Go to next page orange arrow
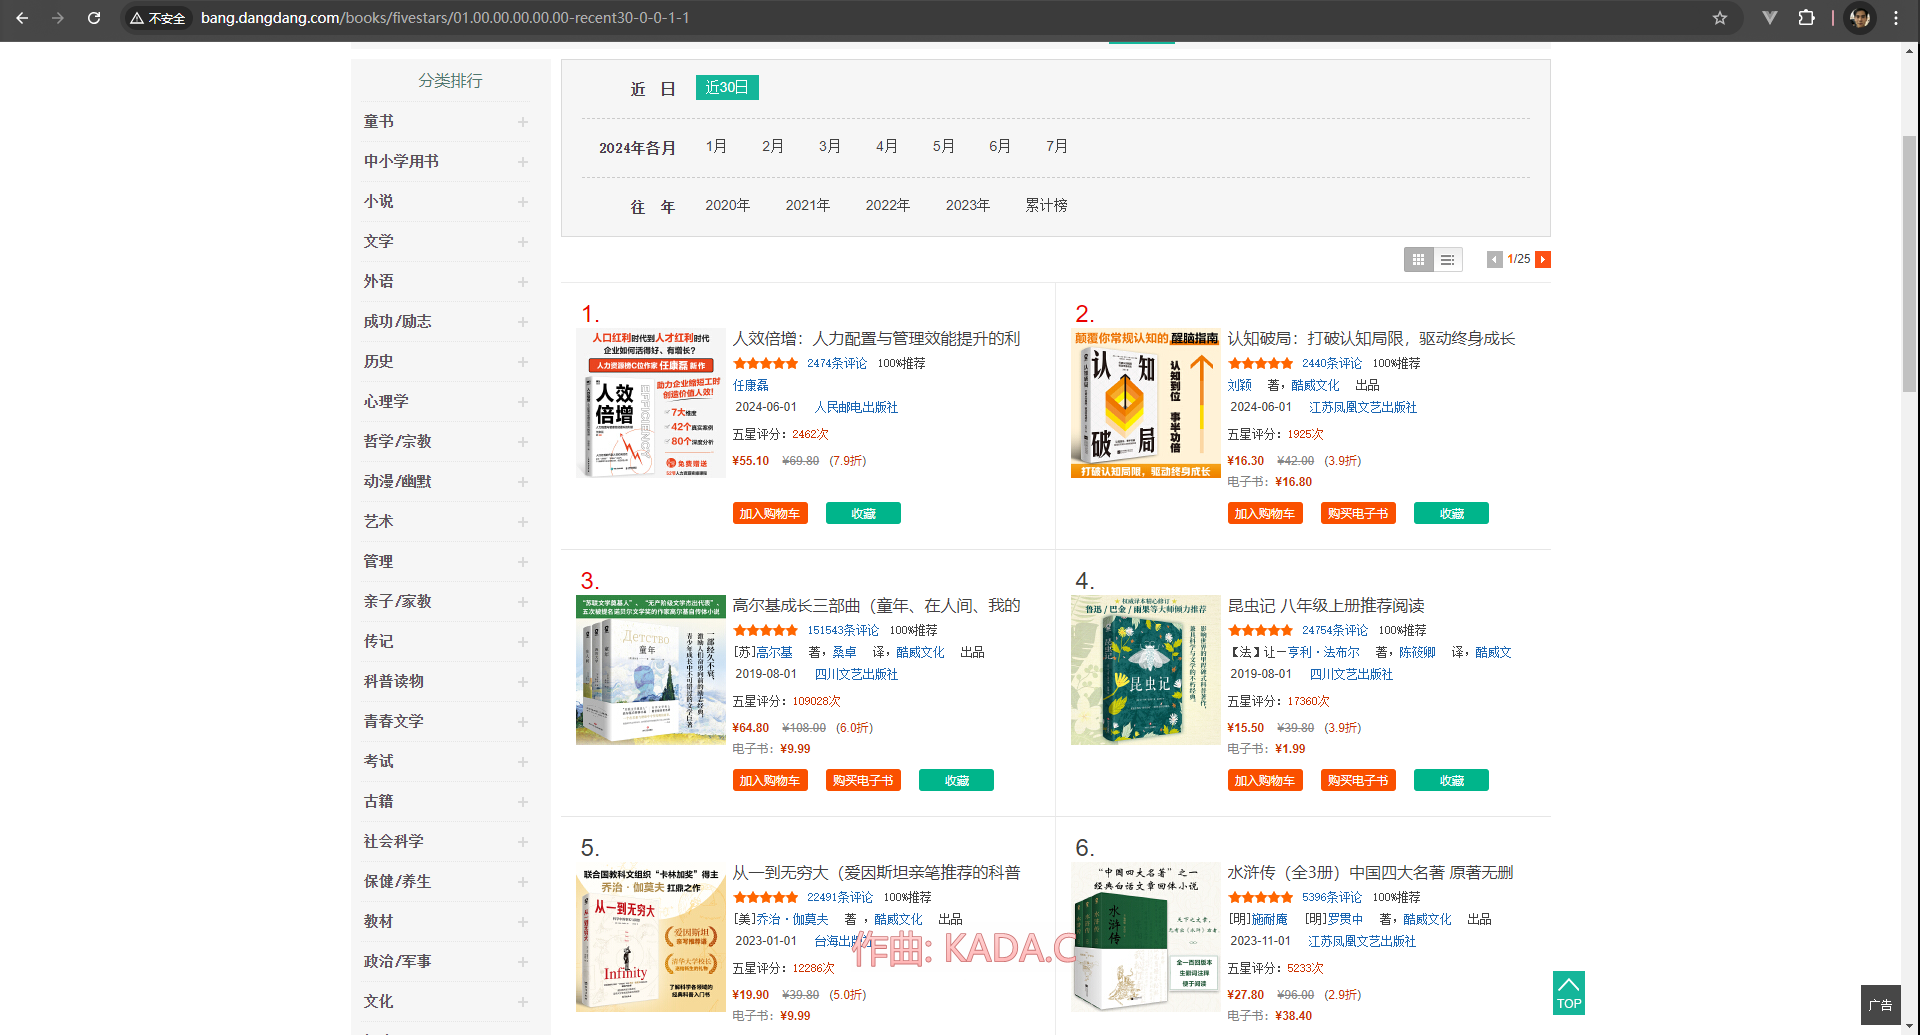 [1543, 260]
